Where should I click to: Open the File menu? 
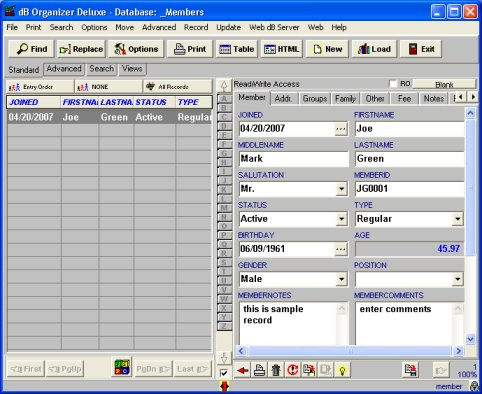click(x=12, y=27)
